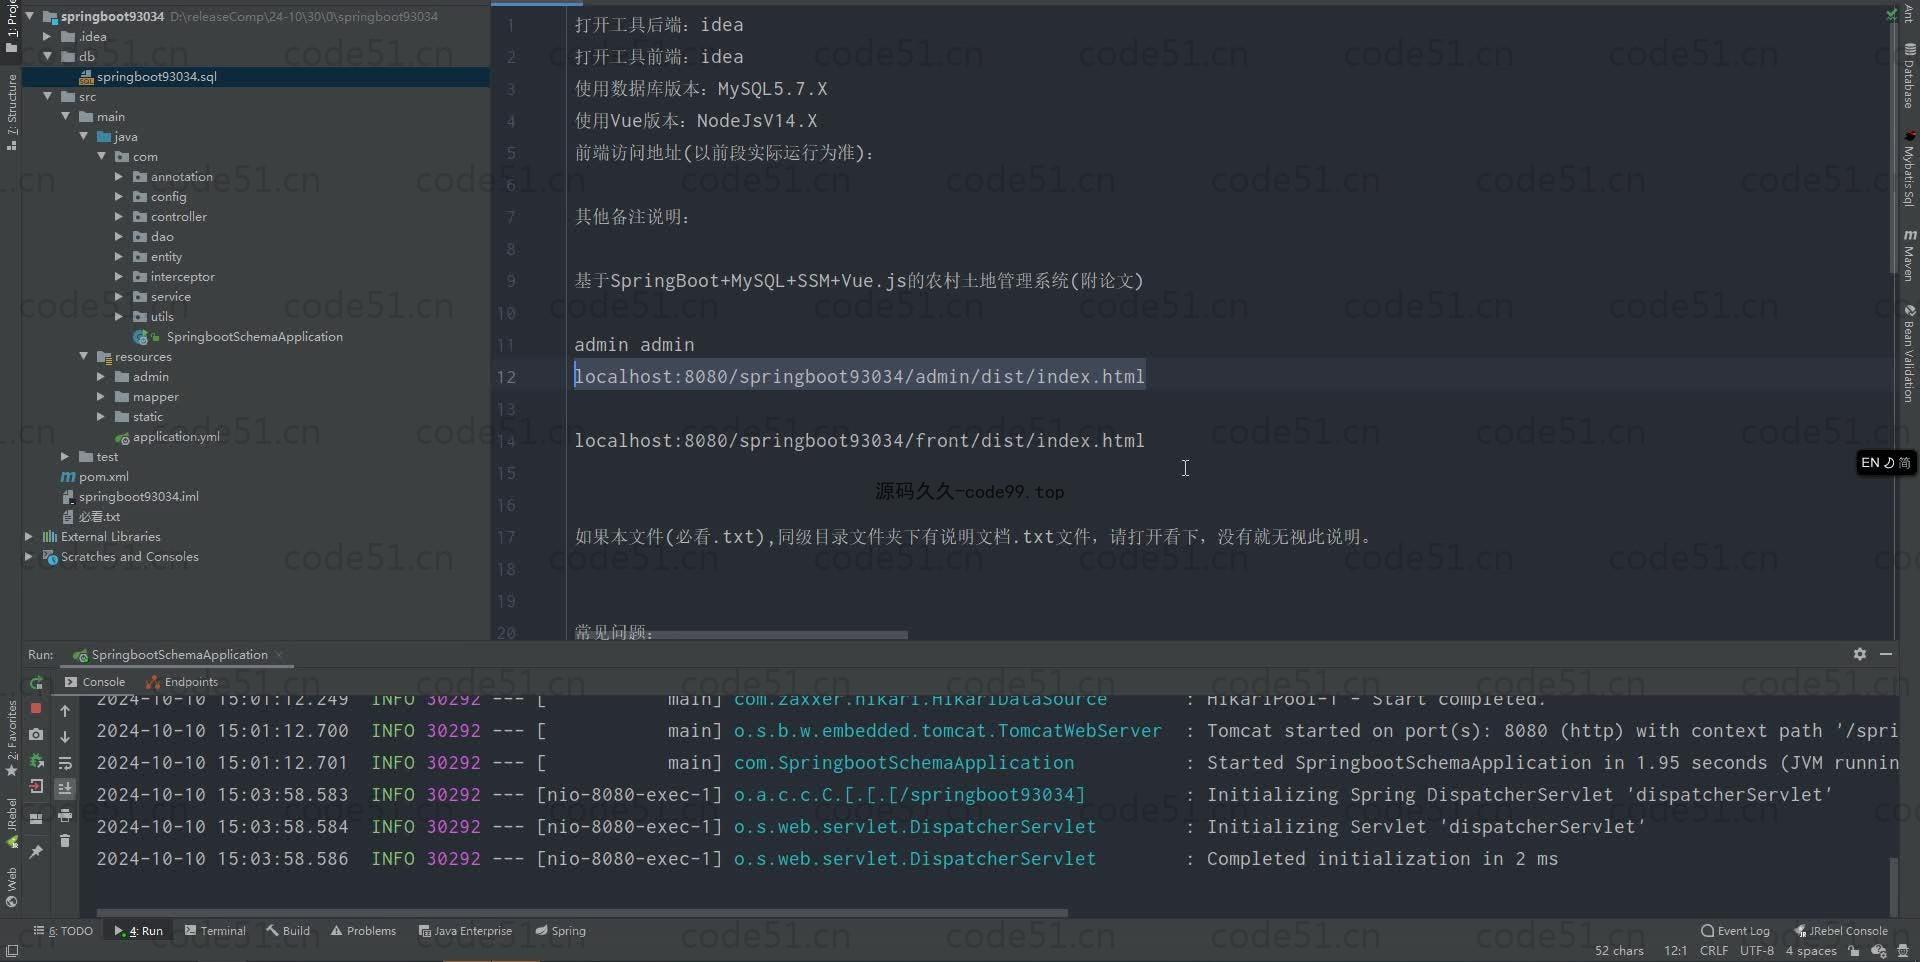Open the Web left side panel
Viewport: 1920px width, 962px height.
point(11,887)
